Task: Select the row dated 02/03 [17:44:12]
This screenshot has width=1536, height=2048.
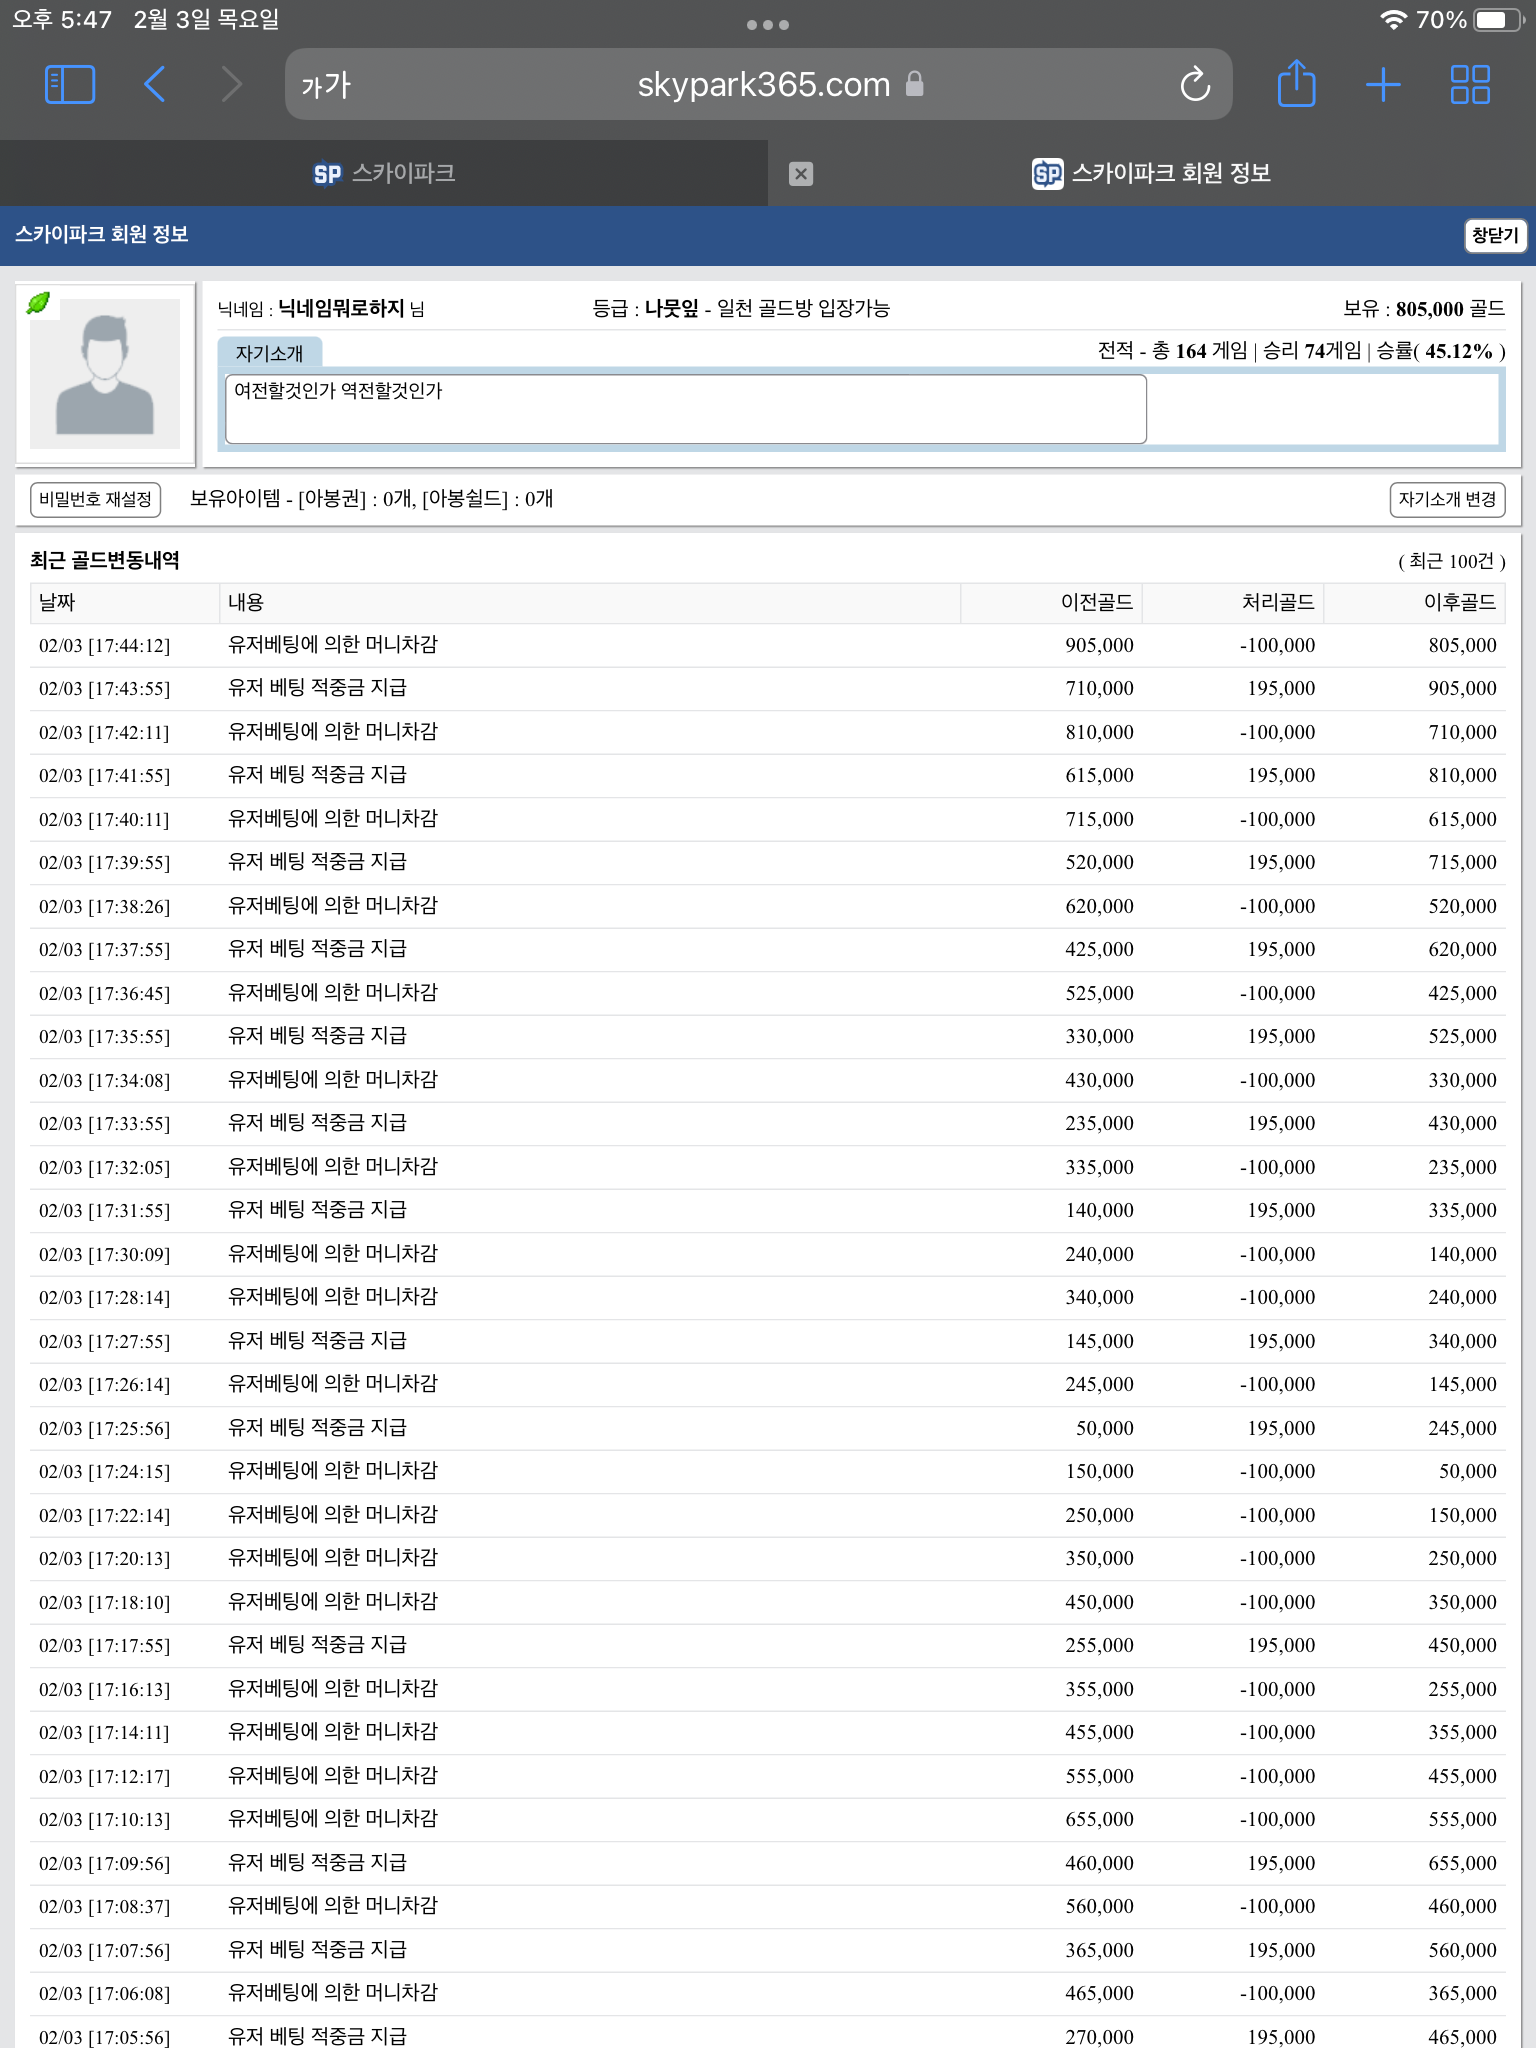Action: point(768,645)
